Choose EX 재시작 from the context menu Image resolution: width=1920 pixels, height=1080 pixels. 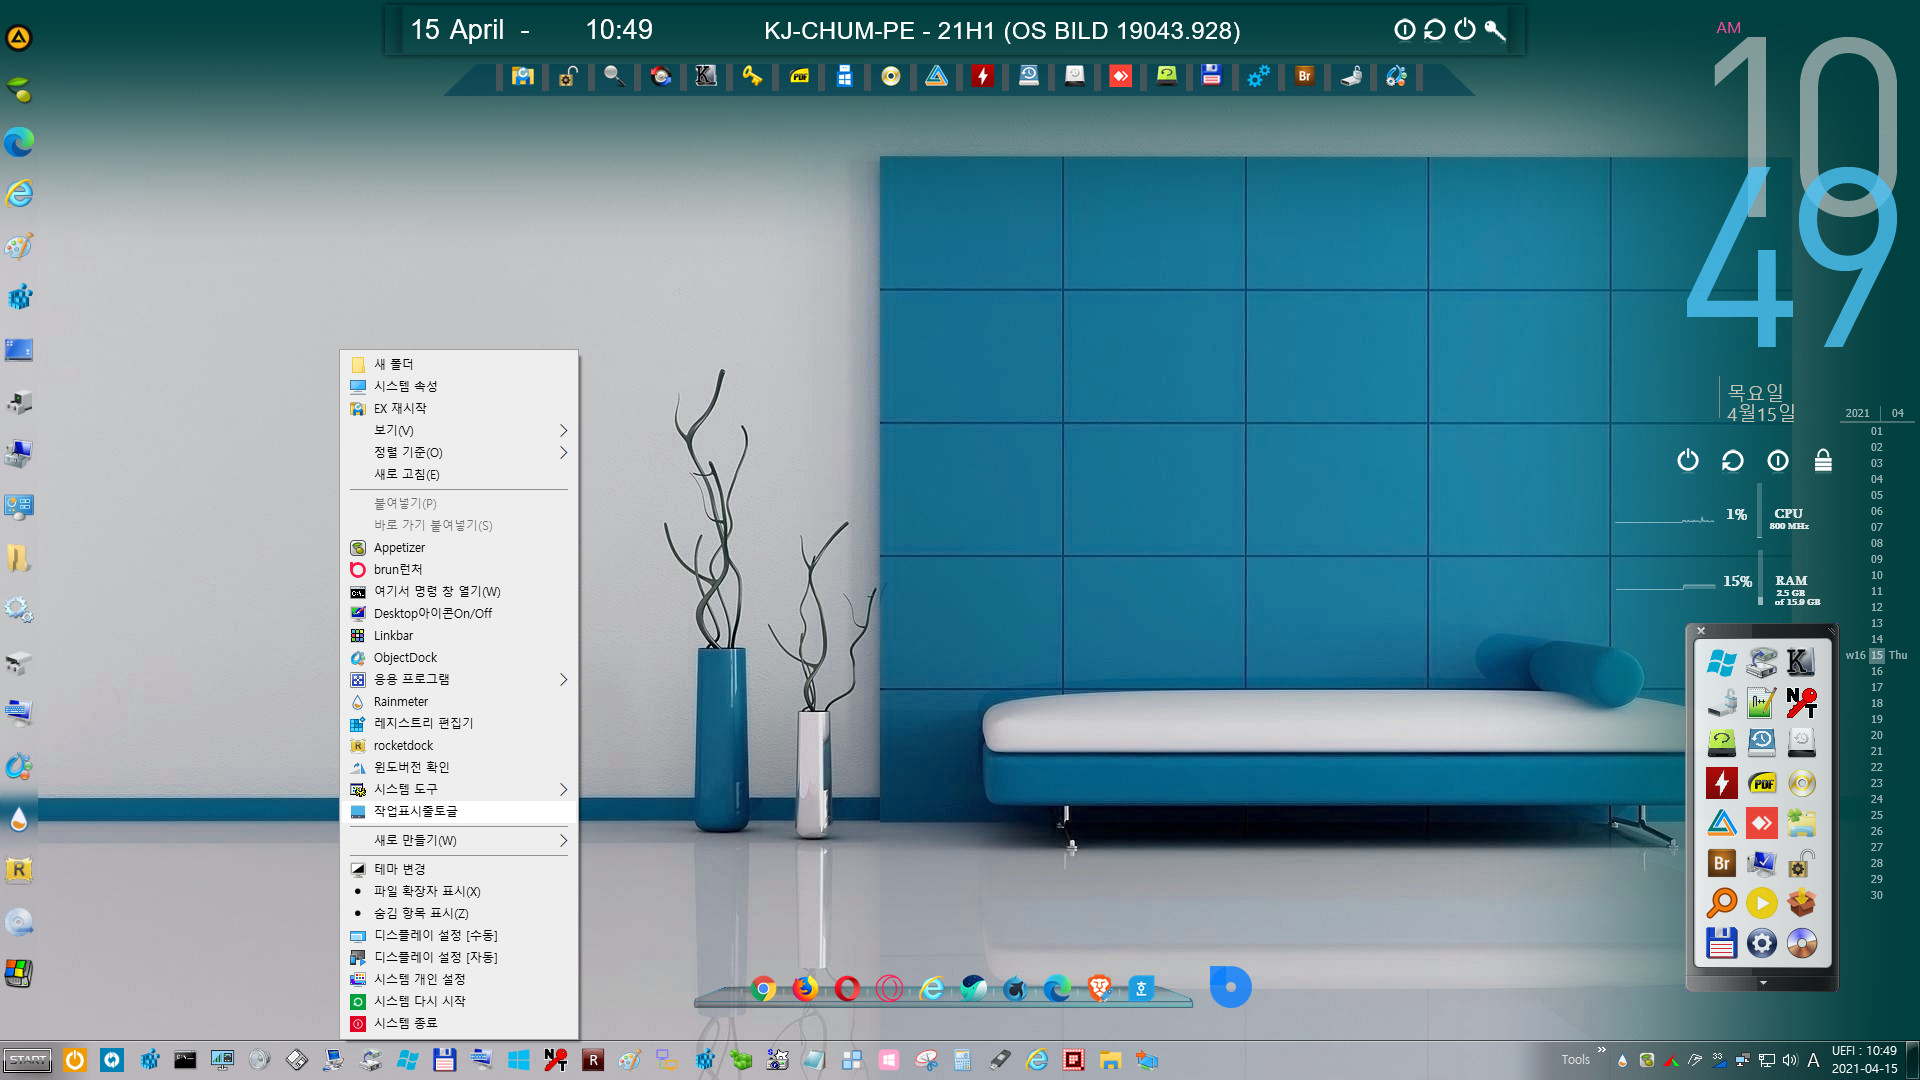coord(459,408)
